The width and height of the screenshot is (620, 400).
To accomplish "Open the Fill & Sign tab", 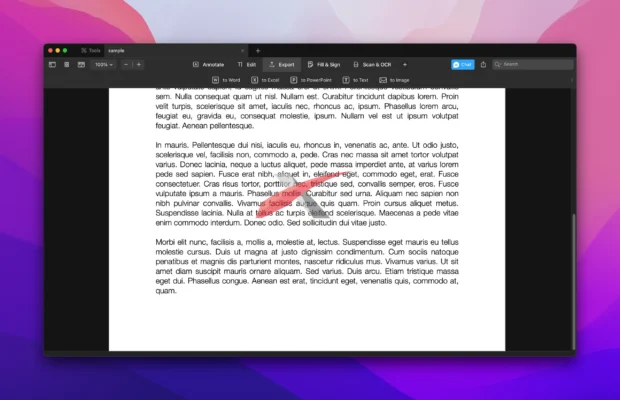I will (x=324, y=64).
